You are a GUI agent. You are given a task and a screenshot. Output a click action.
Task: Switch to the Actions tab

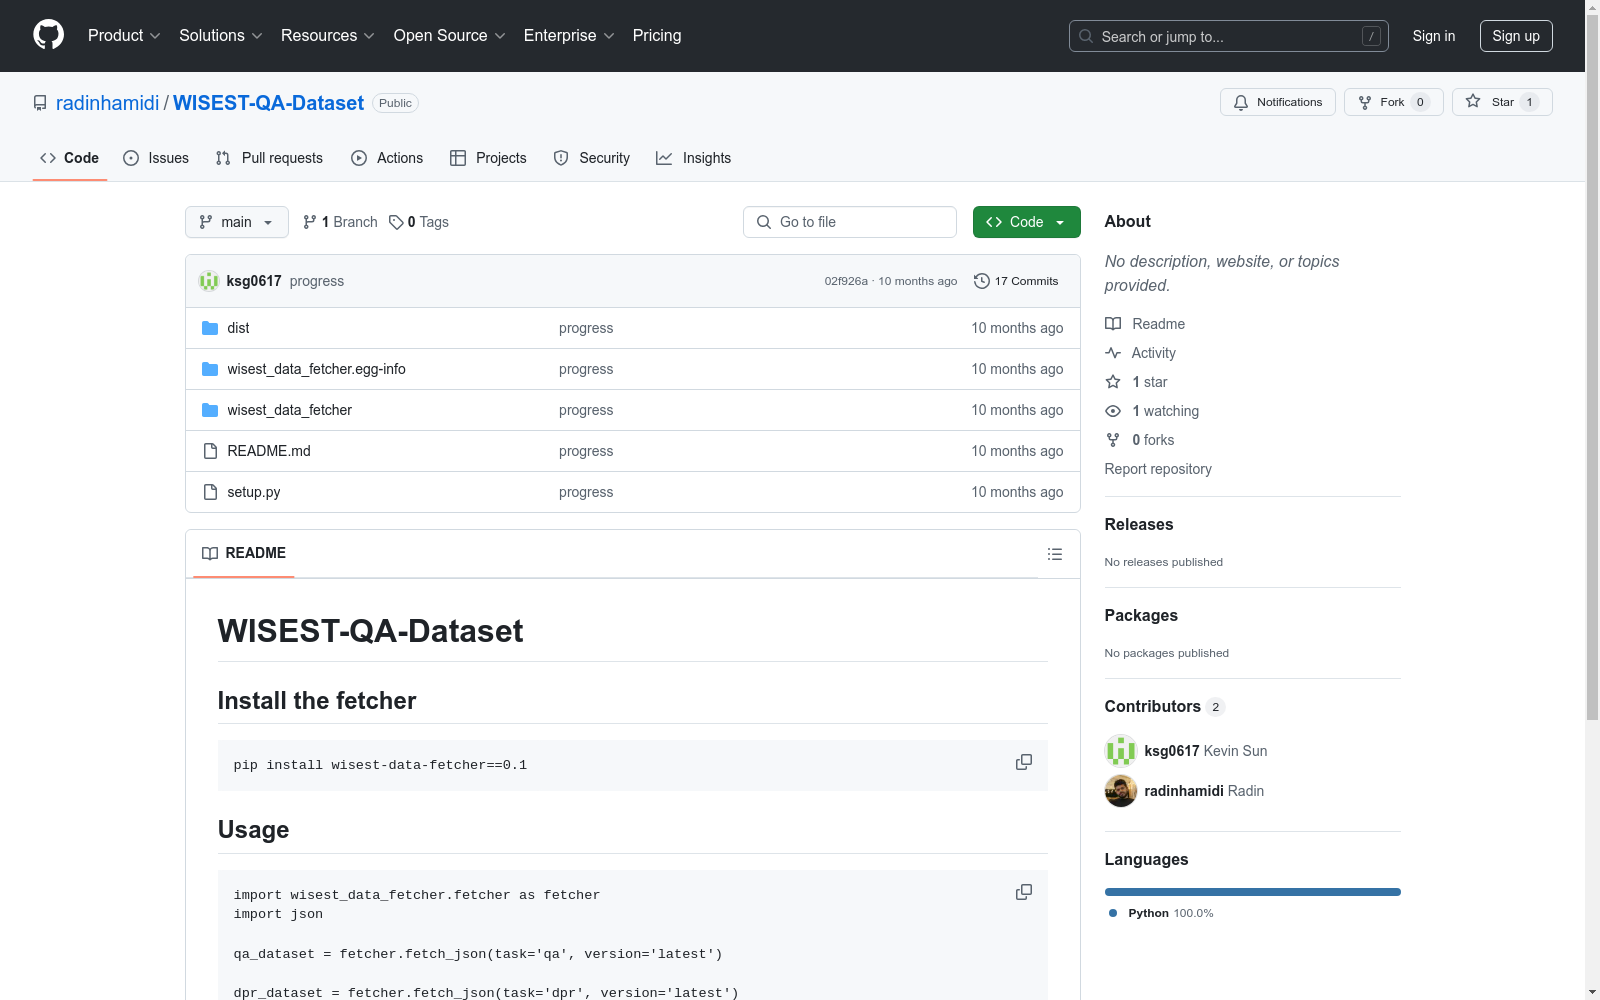pos(387,158)
